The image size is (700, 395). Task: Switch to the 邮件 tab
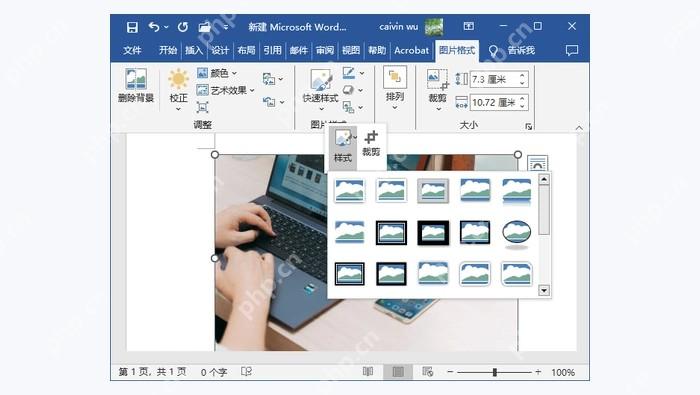tap(298, 50)
